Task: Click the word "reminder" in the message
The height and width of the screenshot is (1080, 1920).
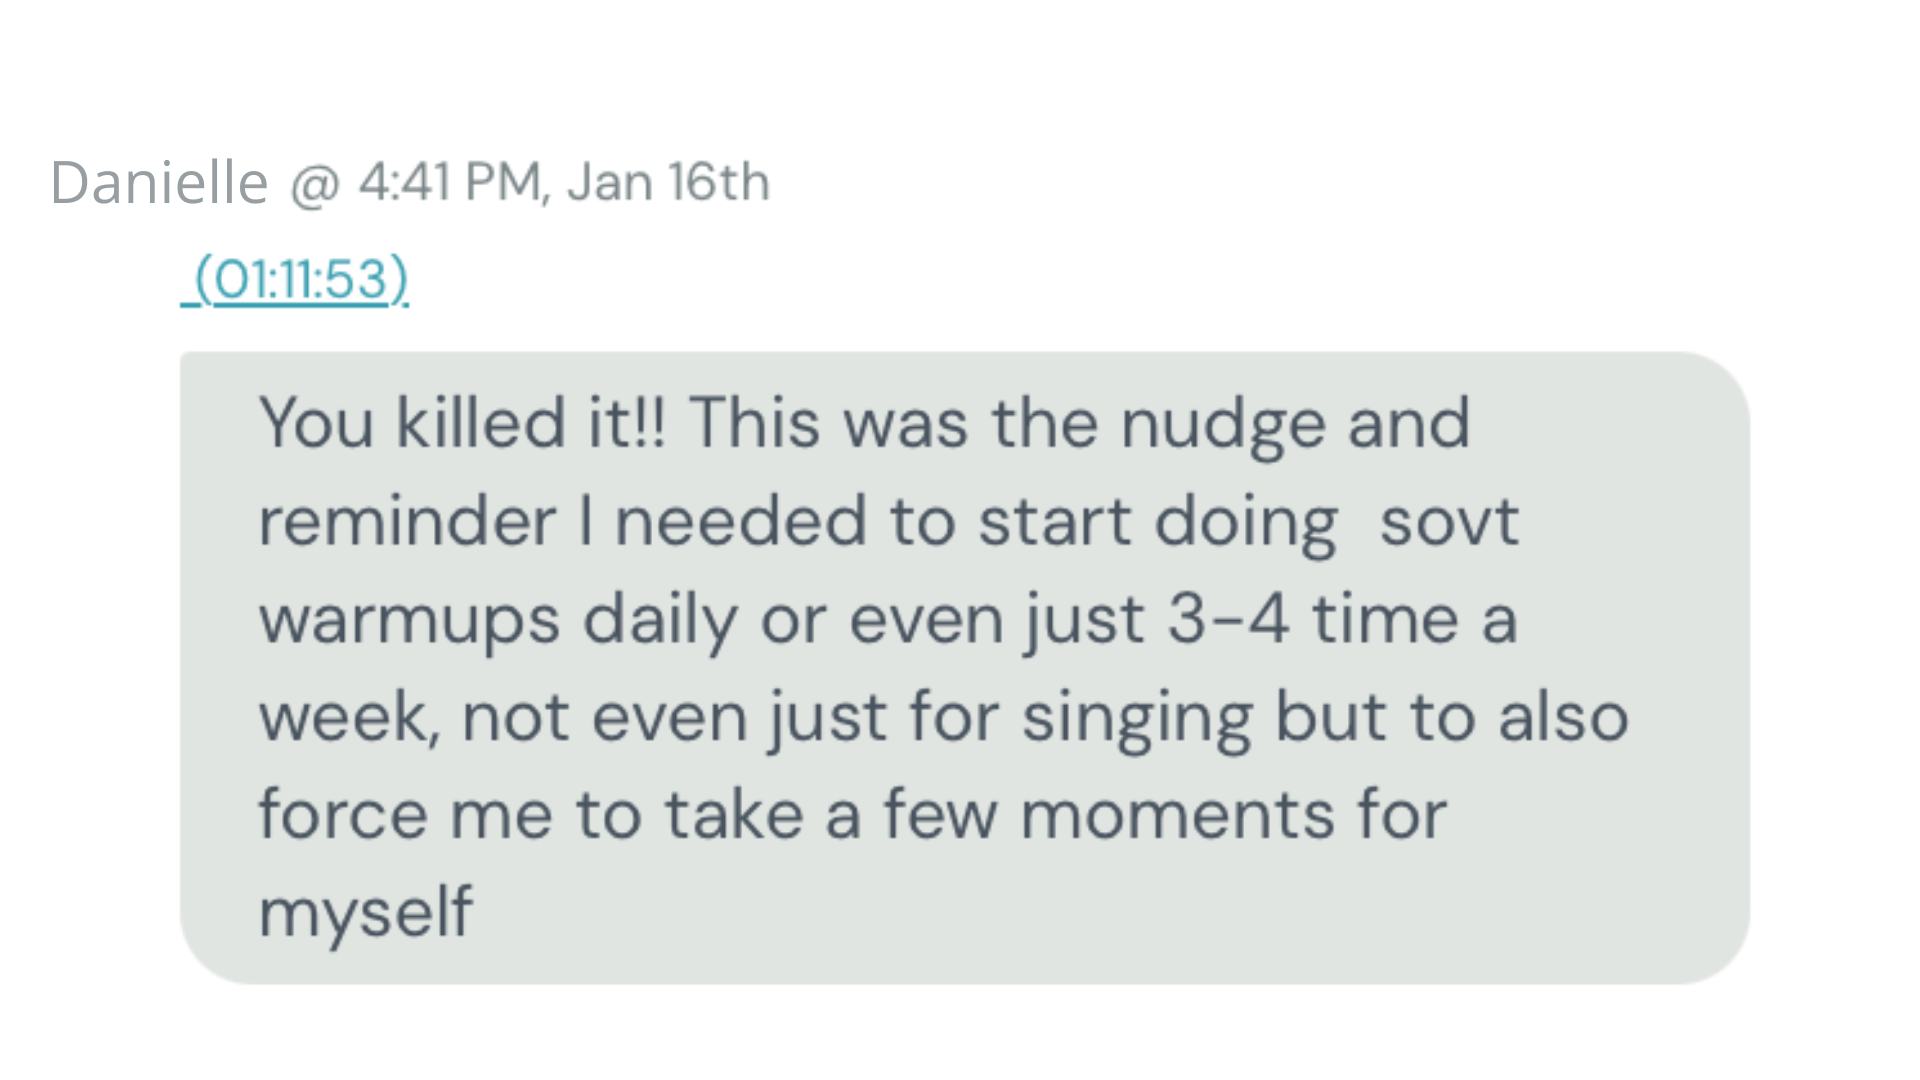Action: tap(407, 522)
